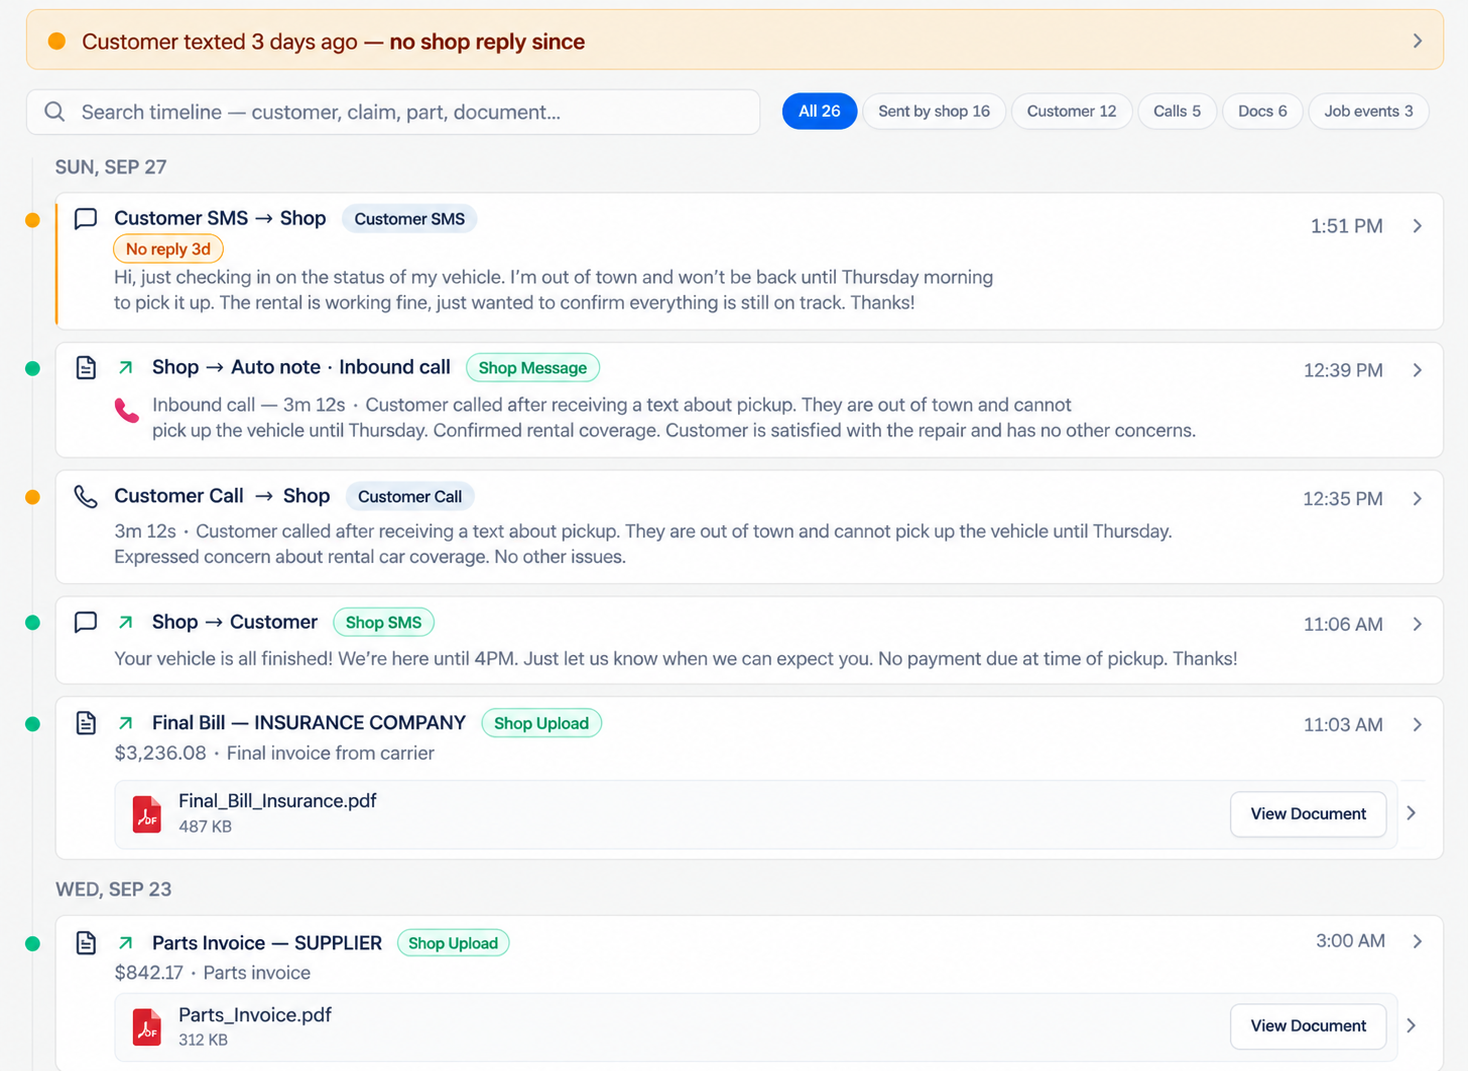Viewport: 1468px width, 1071px height.
Task: Click the $3,236.08 amount text
Action: tap(160, 753)
